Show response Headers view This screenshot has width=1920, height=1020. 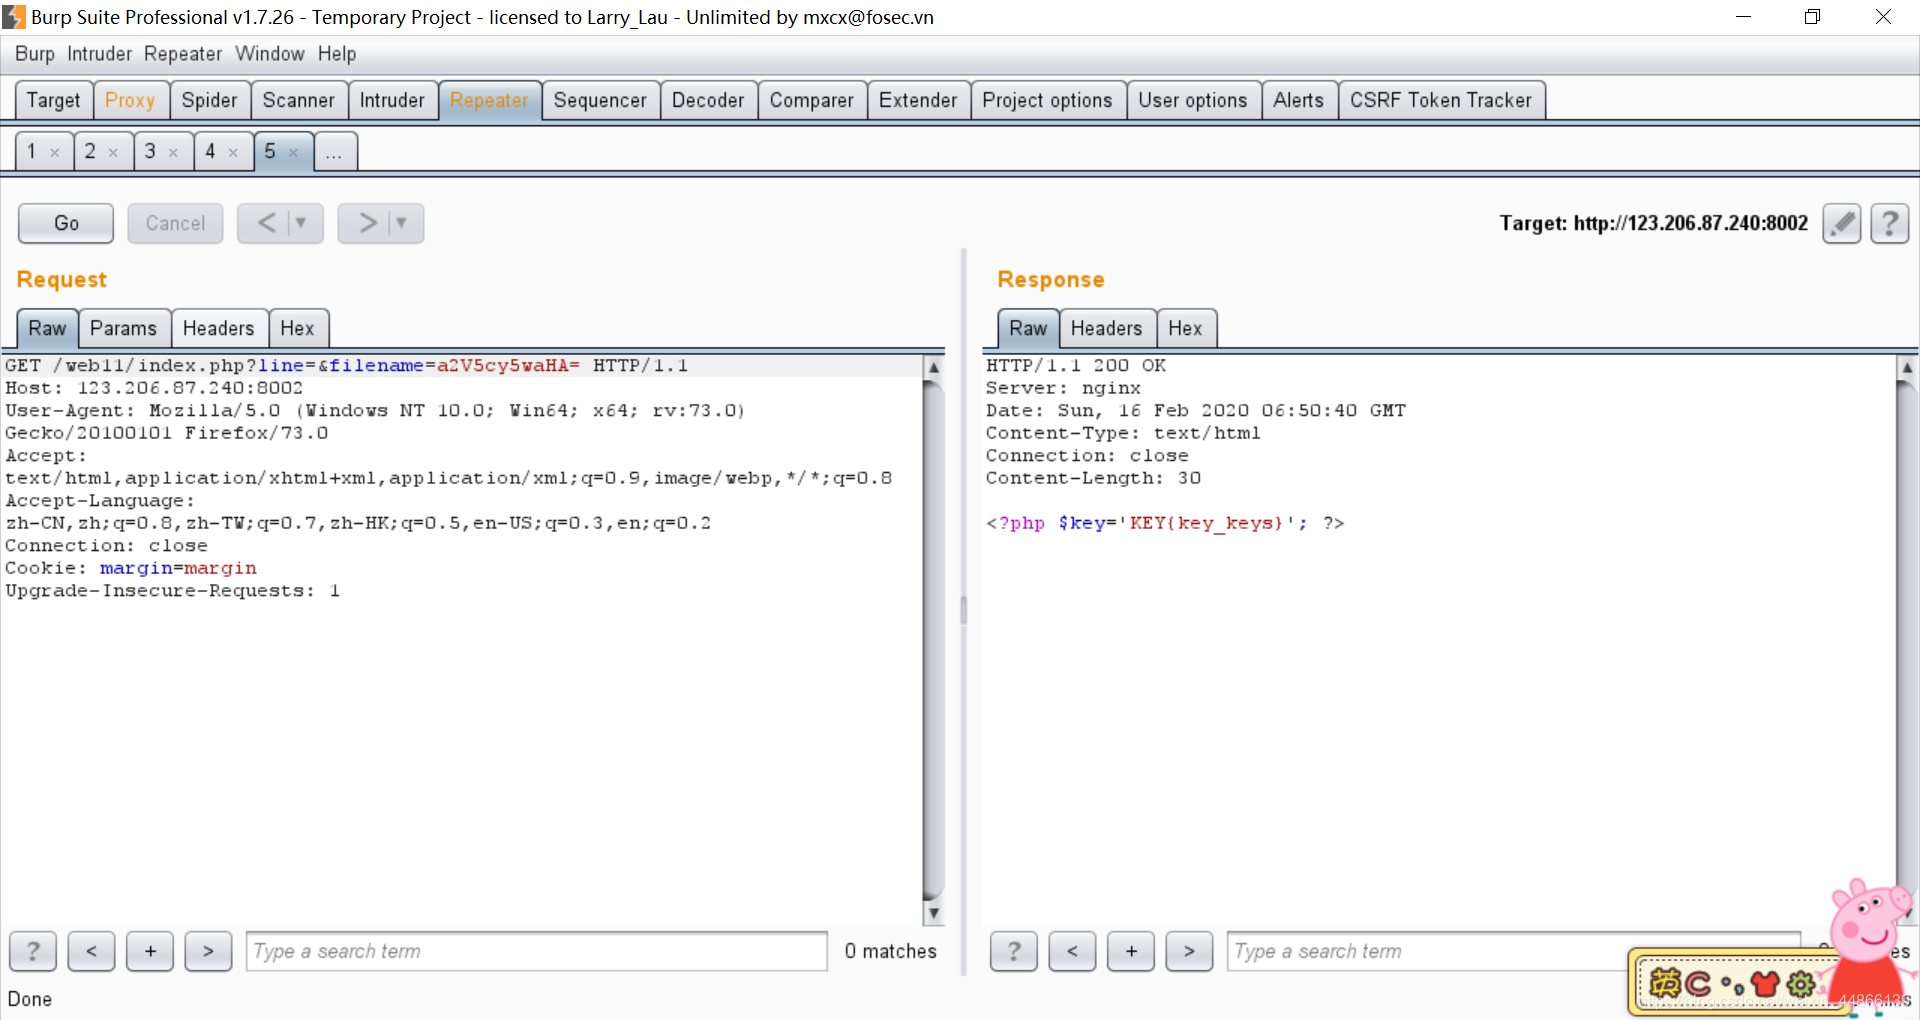tap(1106, 328)
